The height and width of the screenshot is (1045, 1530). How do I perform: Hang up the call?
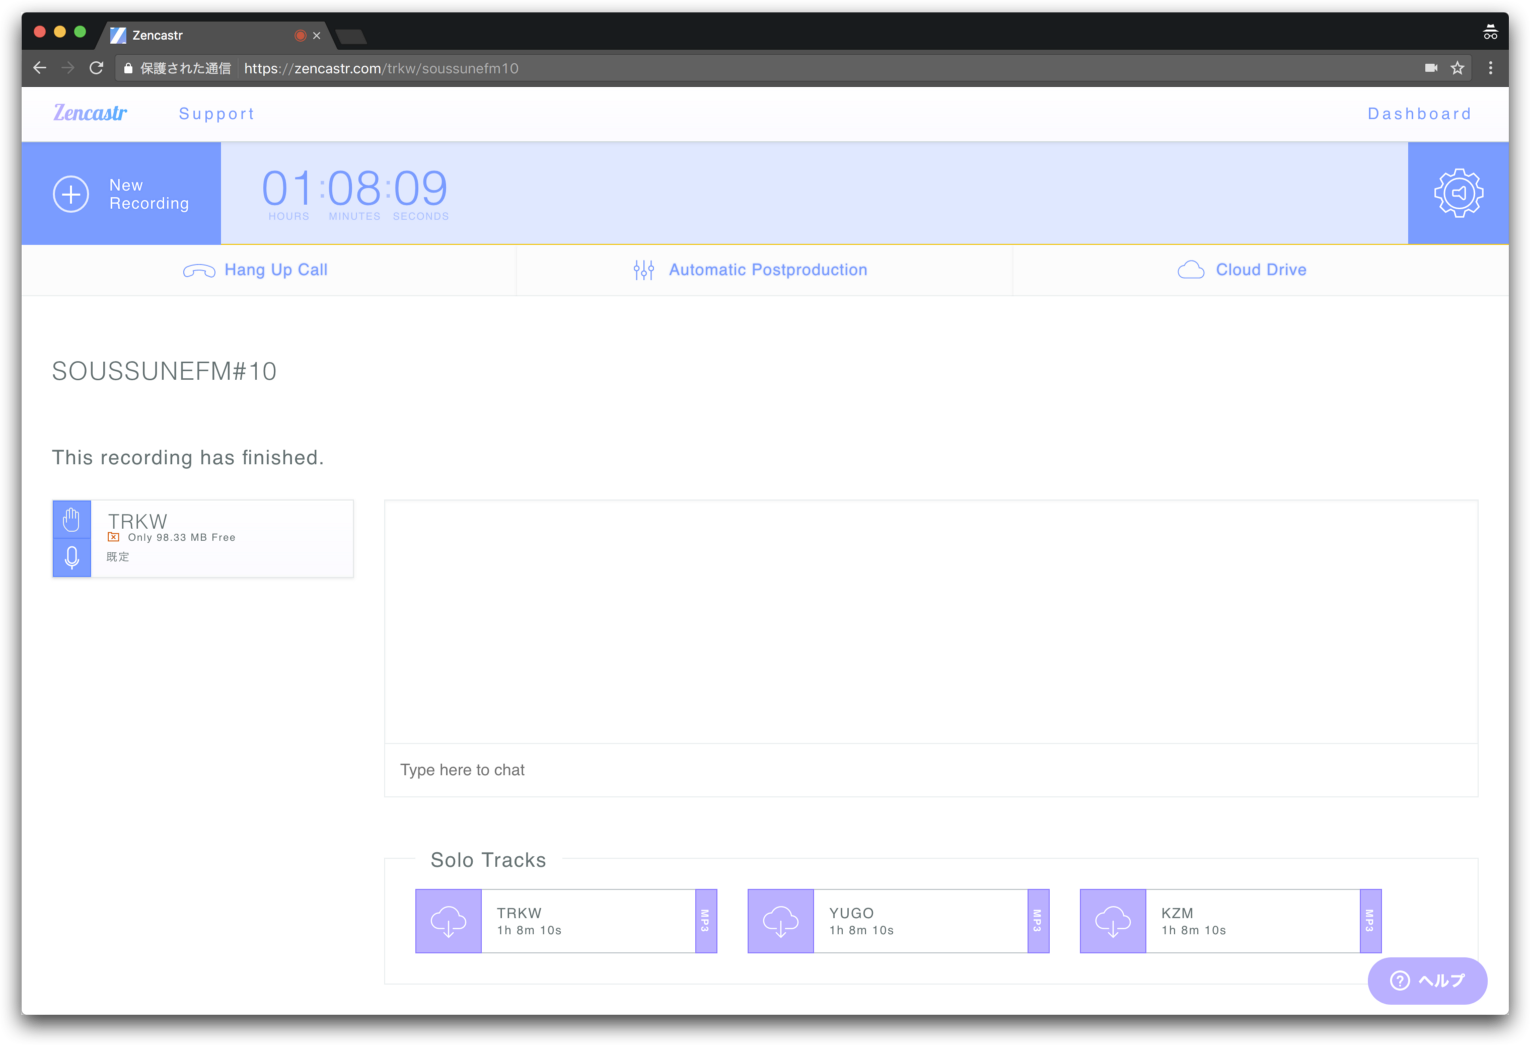(x=256, y=270)
